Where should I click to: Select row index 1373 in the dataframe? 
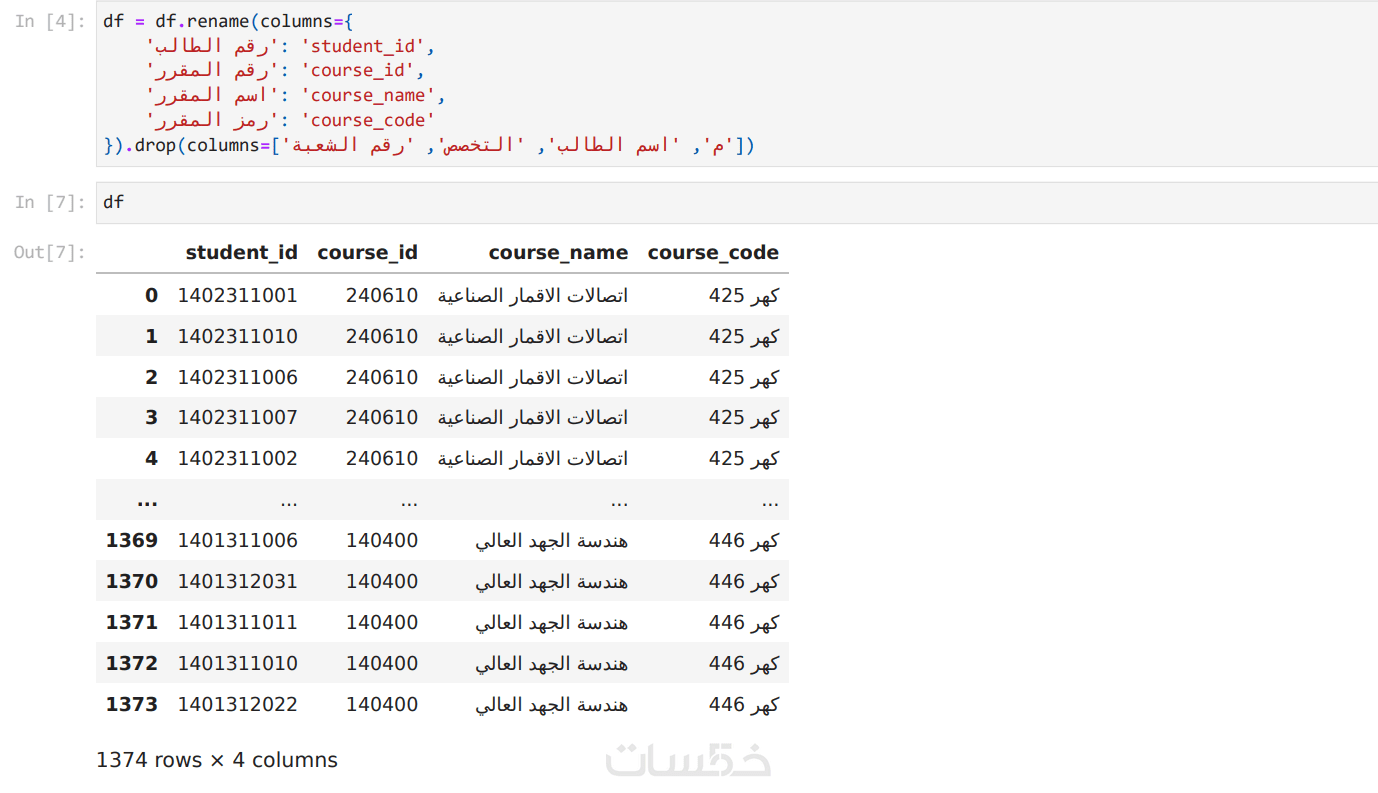pos(132,704)
